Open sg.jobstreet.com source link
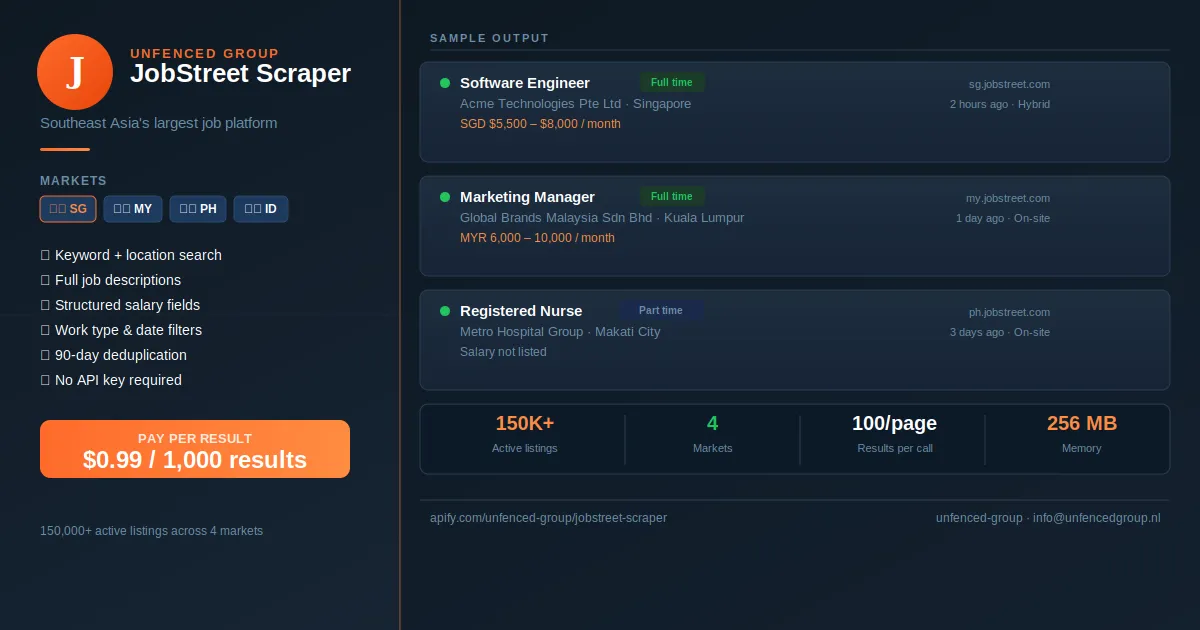 pyautogui.click(x=1009, y=84)
